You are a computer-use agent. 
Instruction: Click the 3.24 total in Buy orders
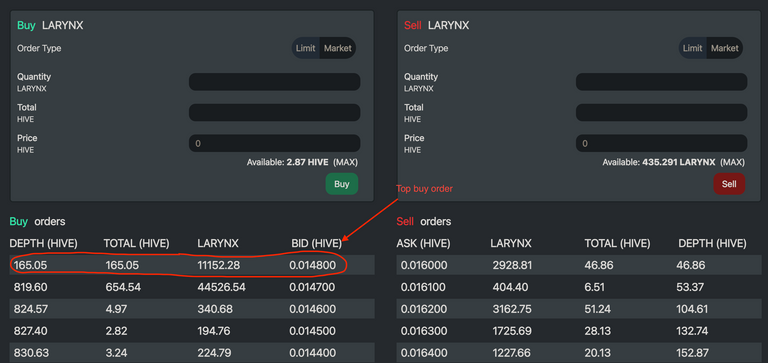[116, 353]
